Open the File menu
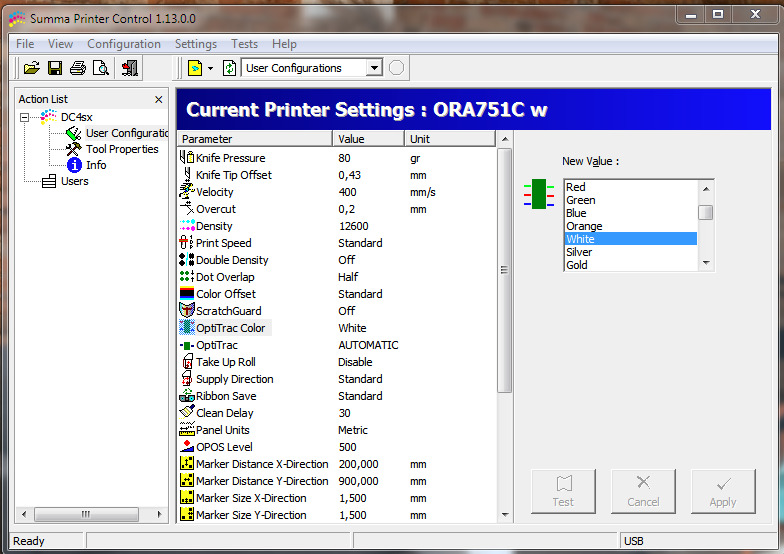784x554 pixels. point(25,44)
